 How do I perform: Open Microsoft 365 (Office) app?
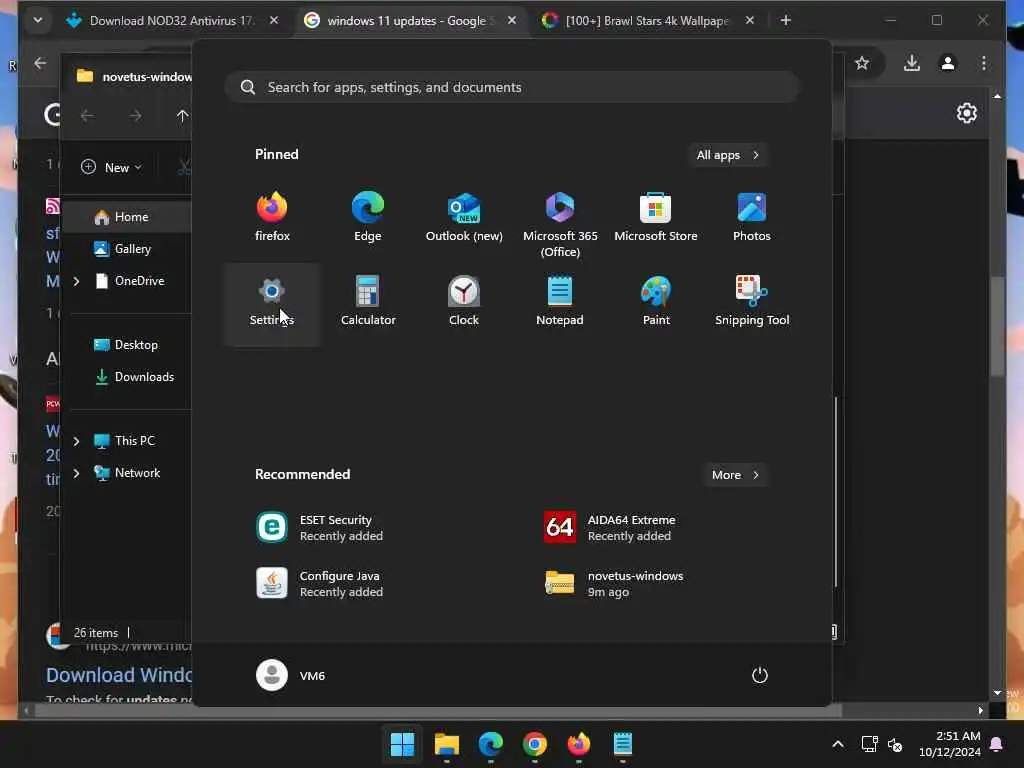(x=560, y=224)
